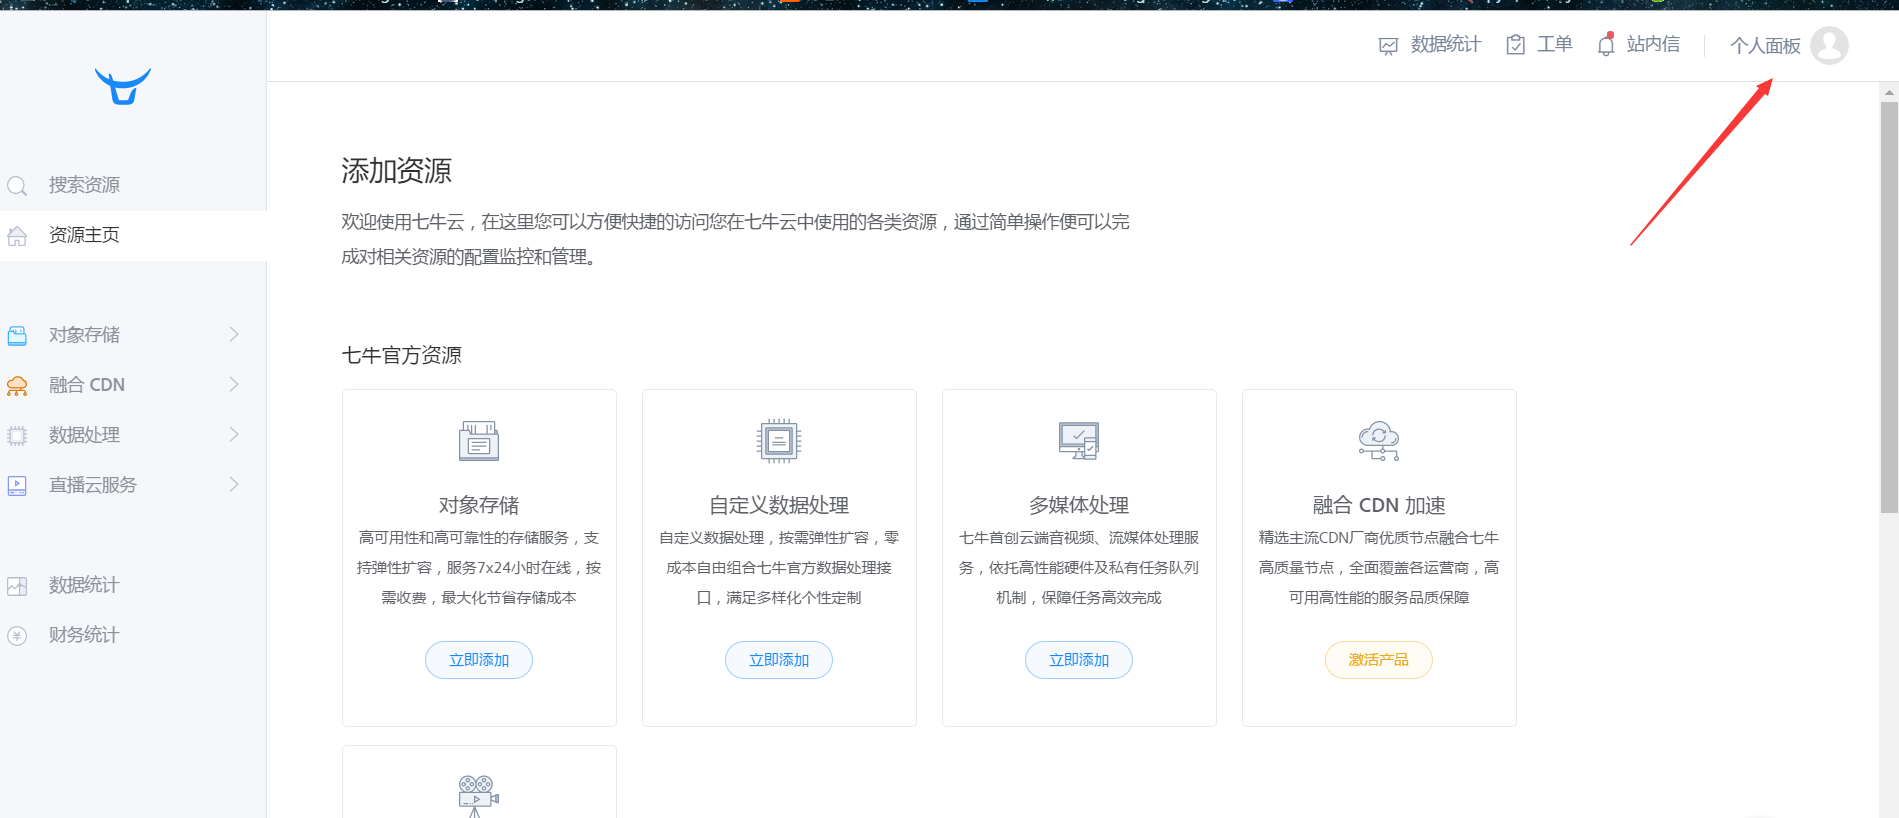
Task: Click the Qiniu bull logo
Action: 123,86
